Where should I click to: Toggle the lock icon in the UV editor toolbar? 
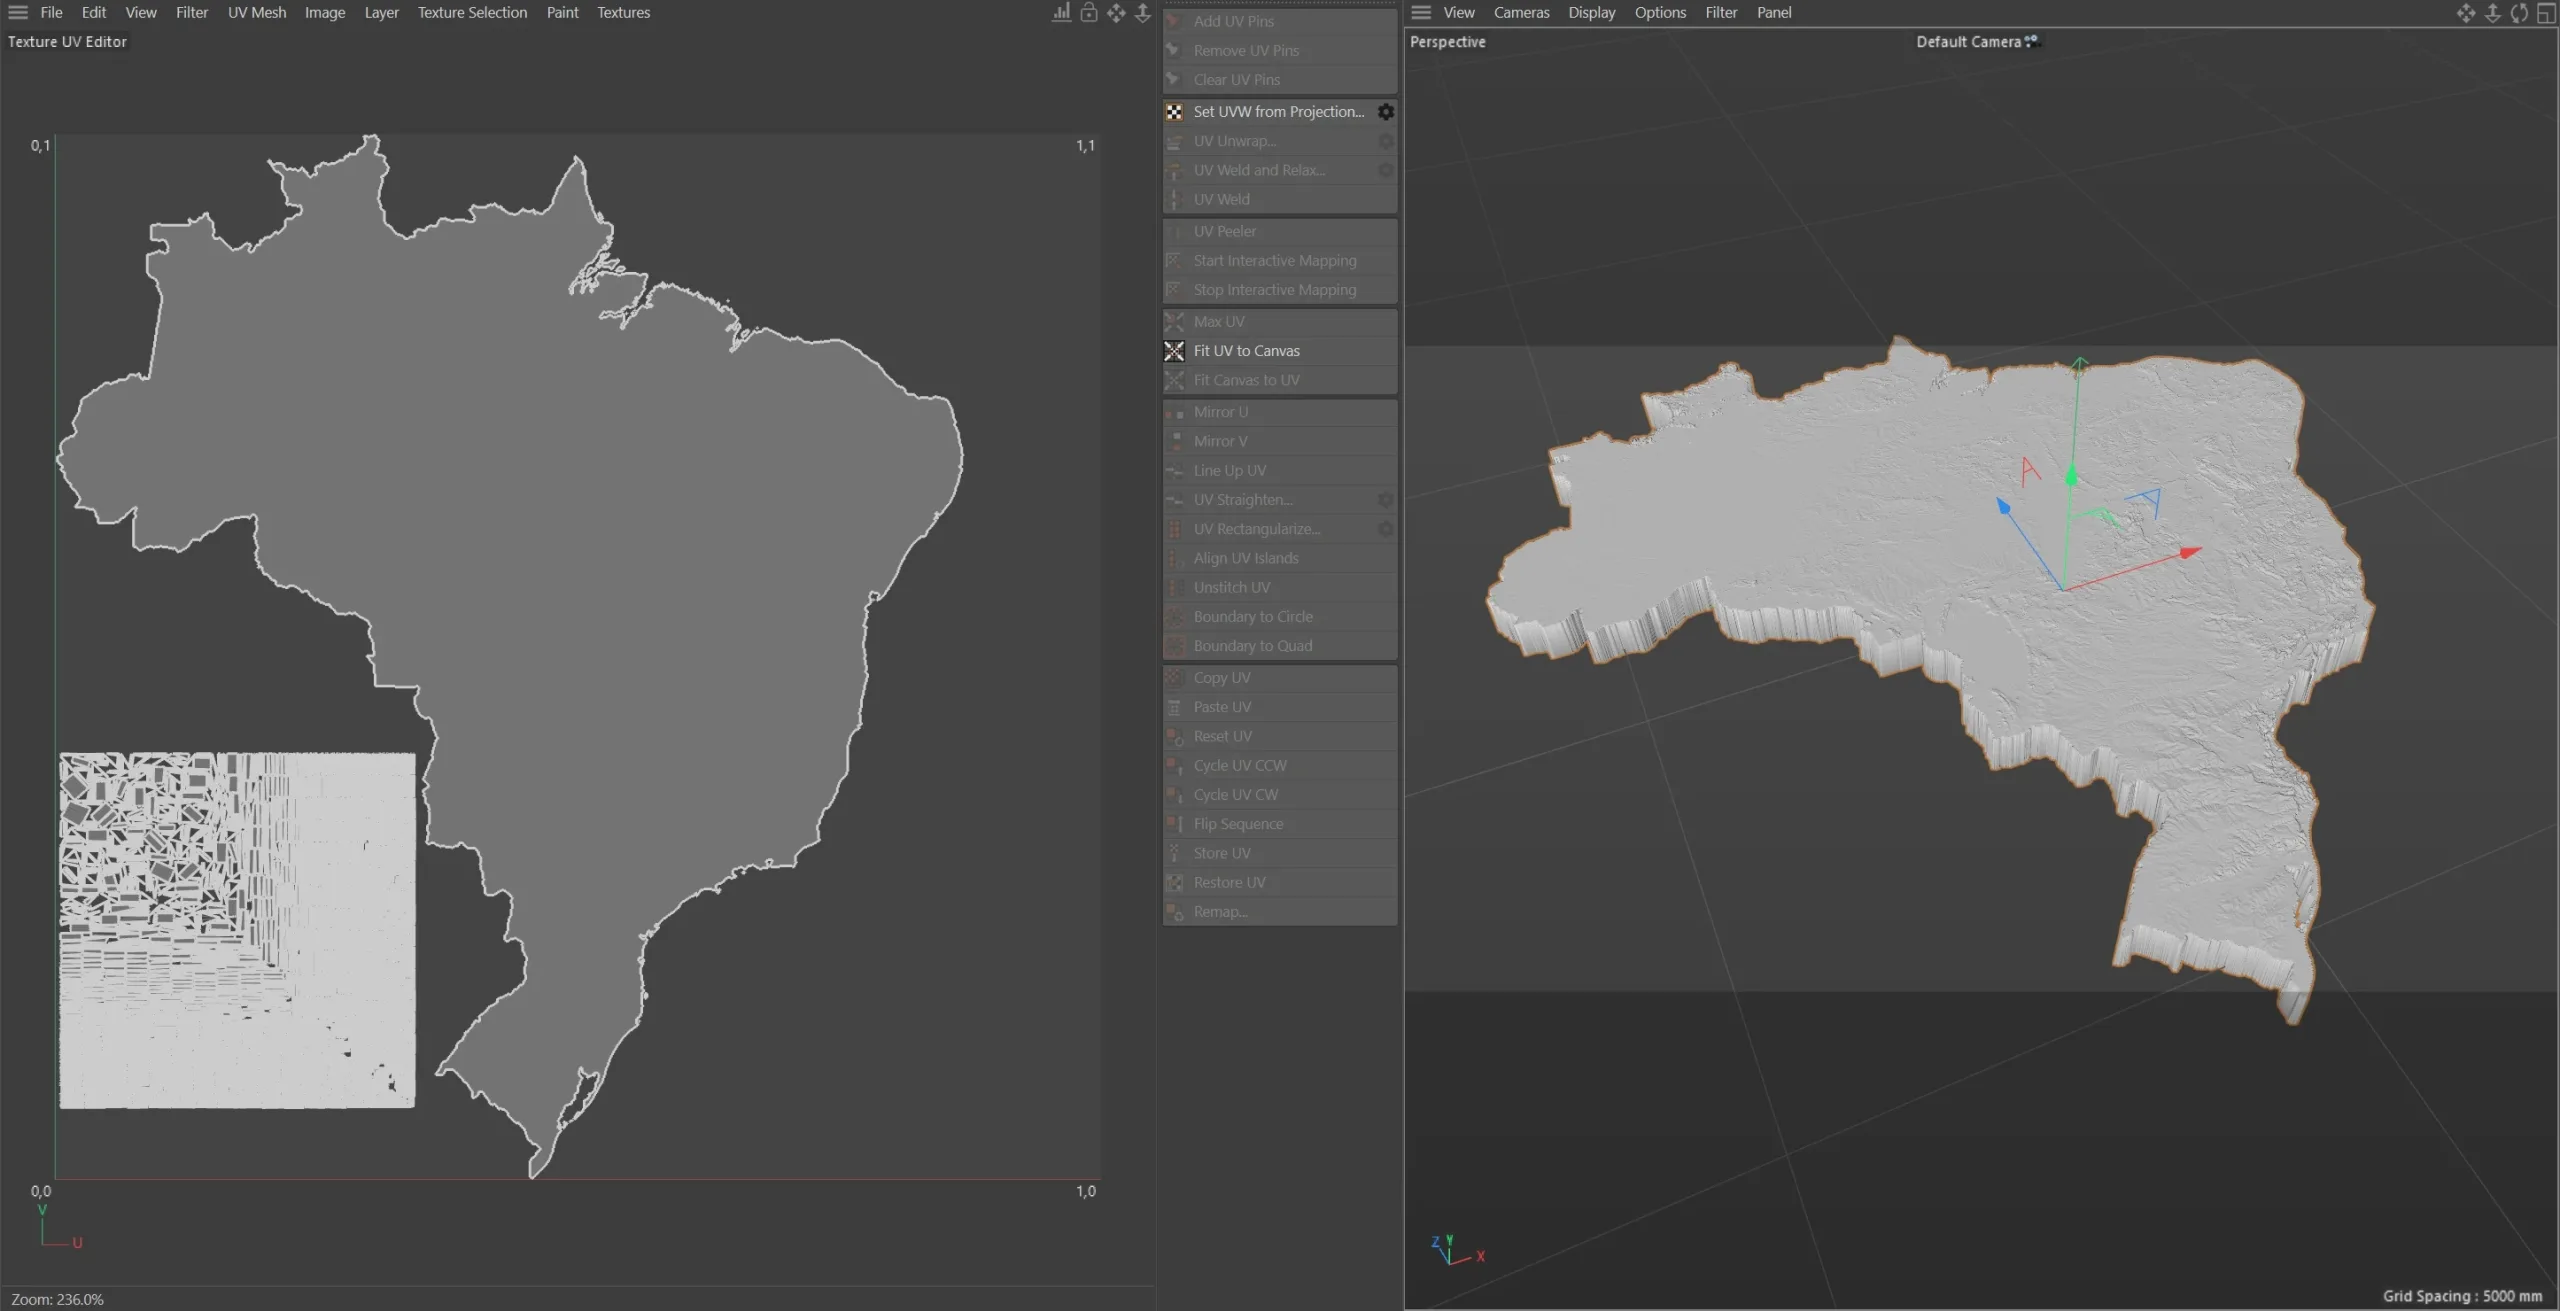tap(1089, 12)
